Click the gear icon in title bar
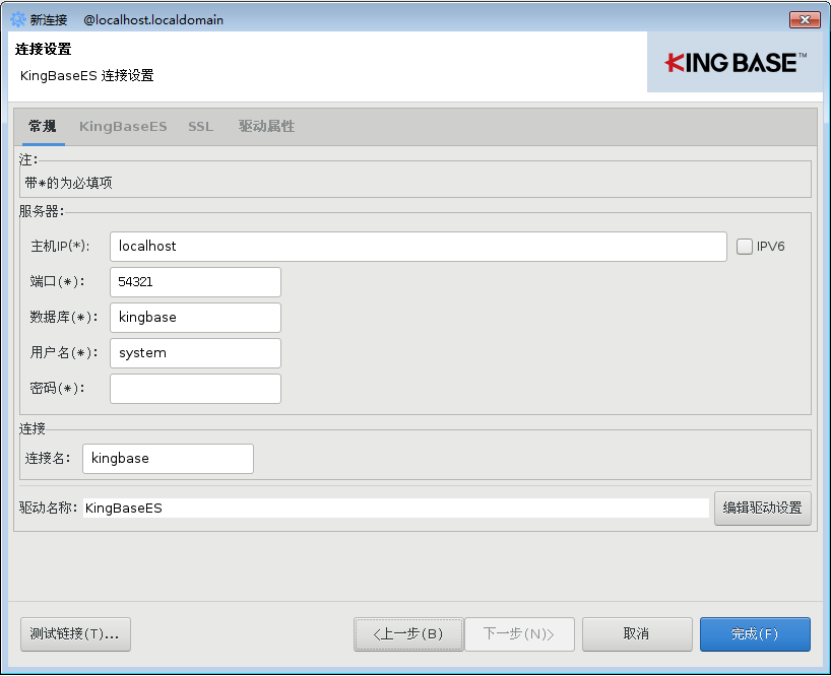The image size is (831, 676). click(18, 20)
